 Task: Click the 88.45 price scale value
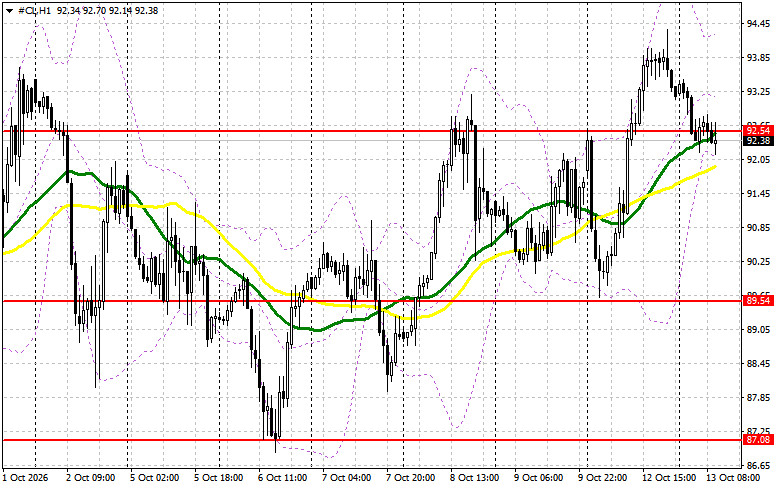point(759,364)
